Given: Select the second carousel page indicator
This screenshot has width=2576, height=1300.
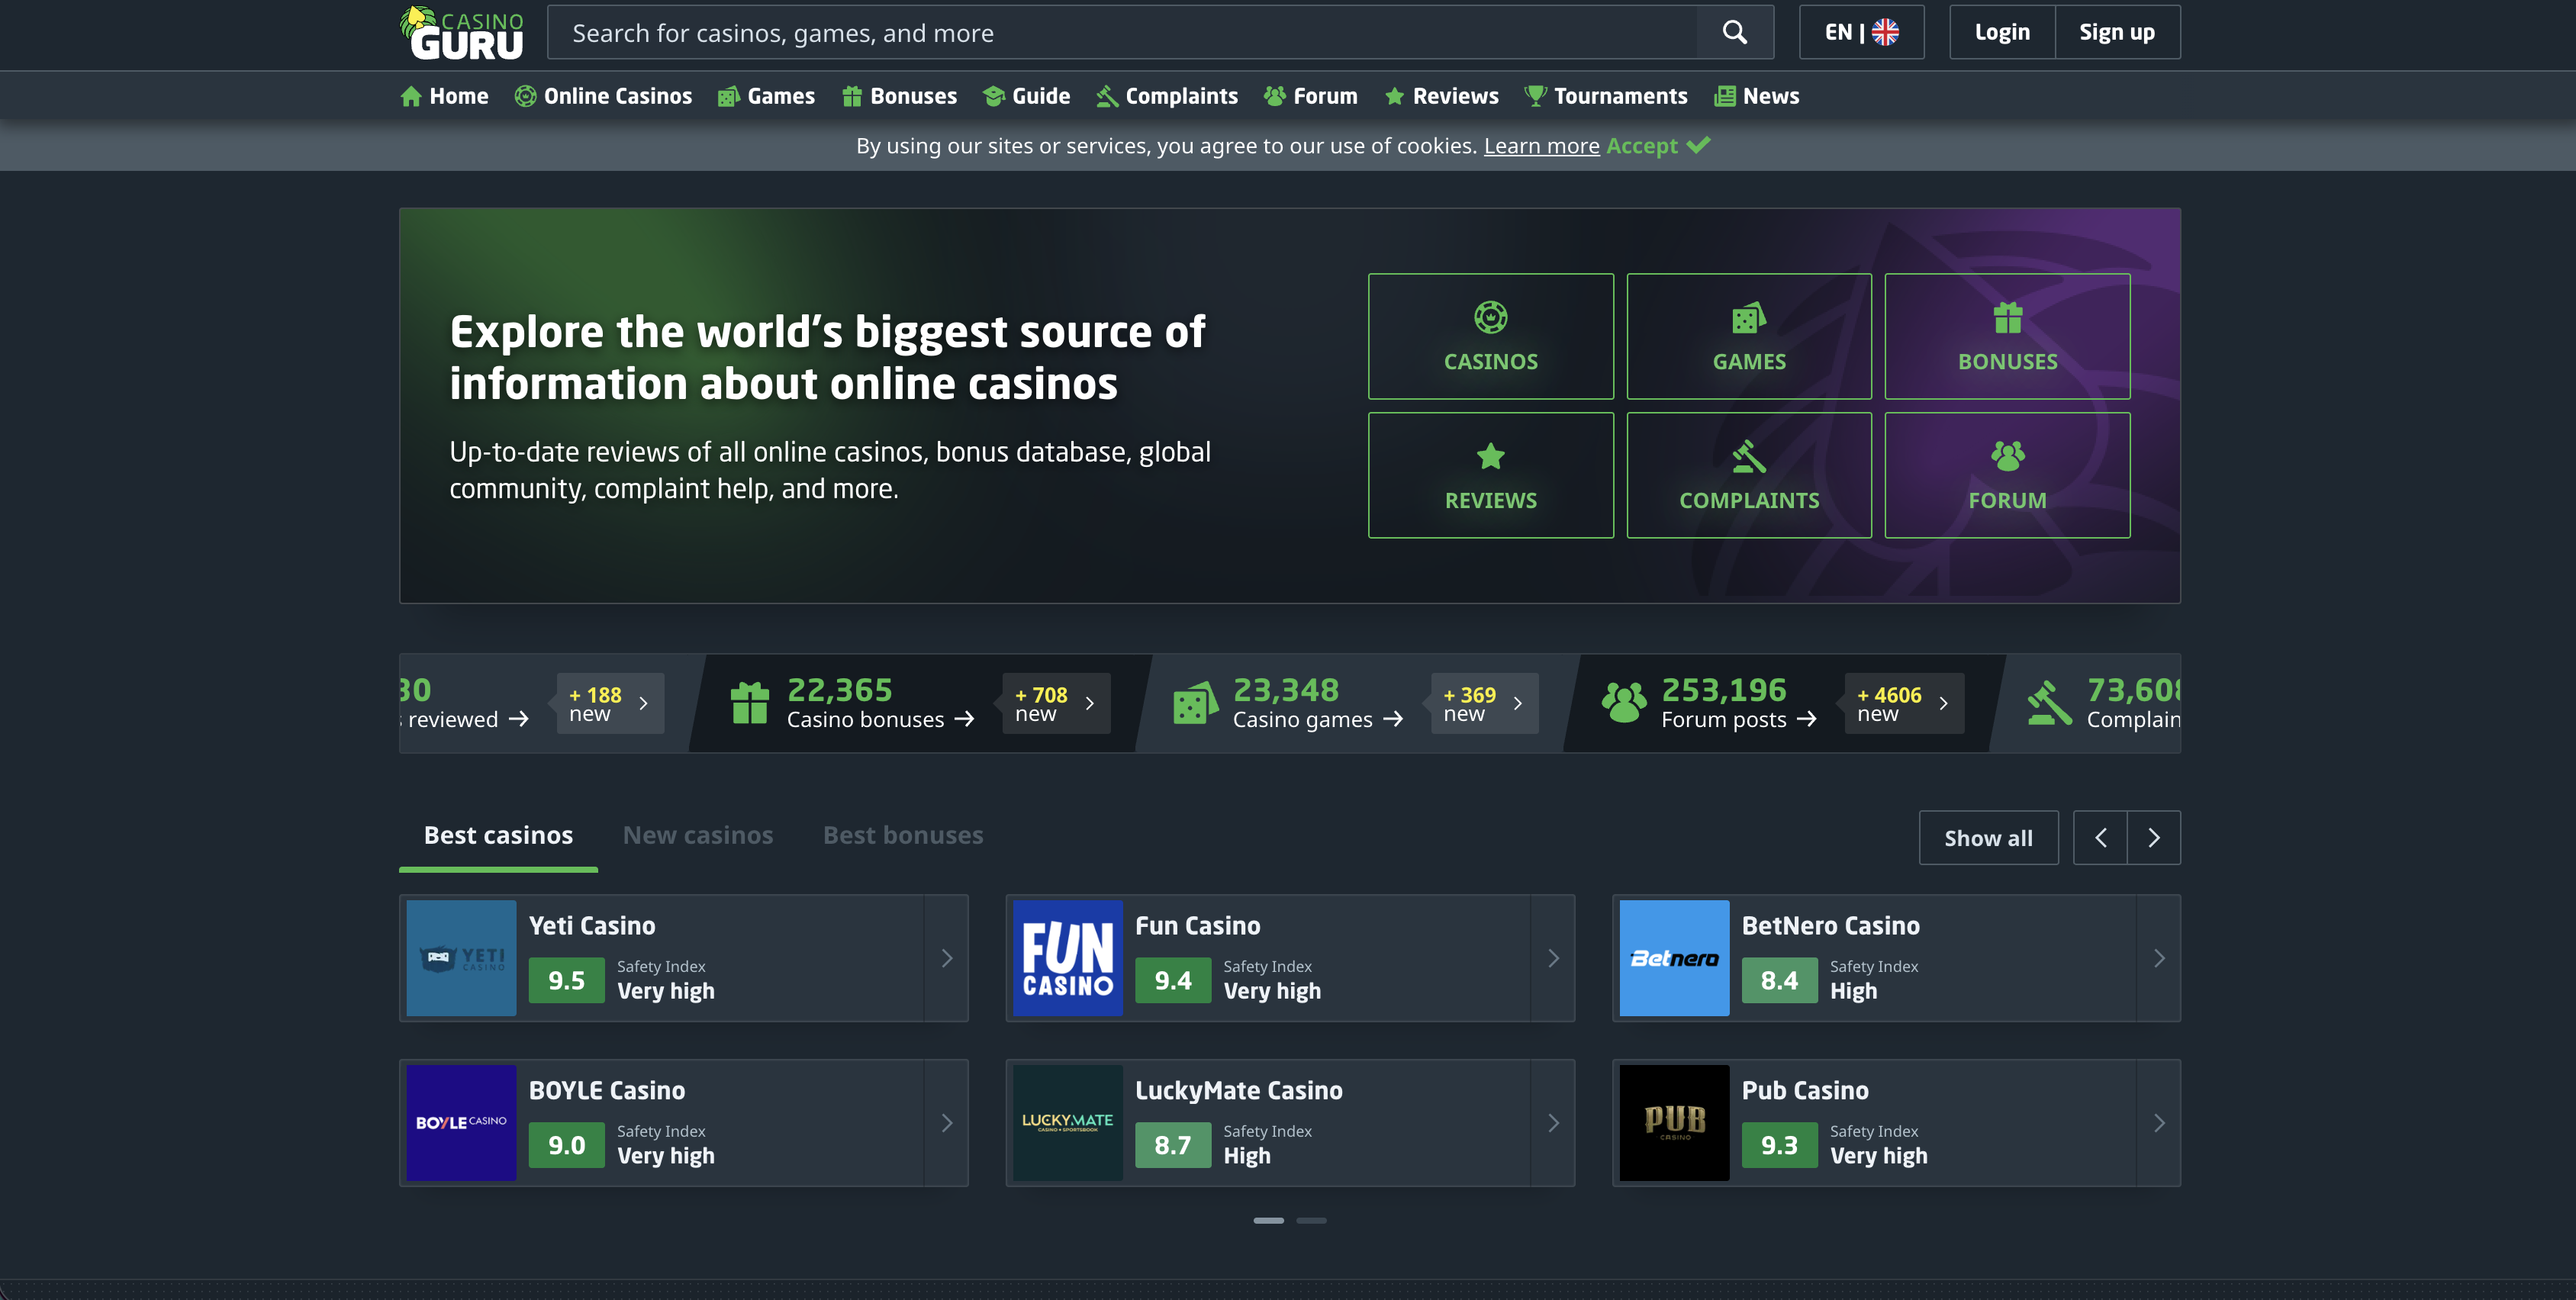Looking at the screenshot, I should click(1312, 1220).
